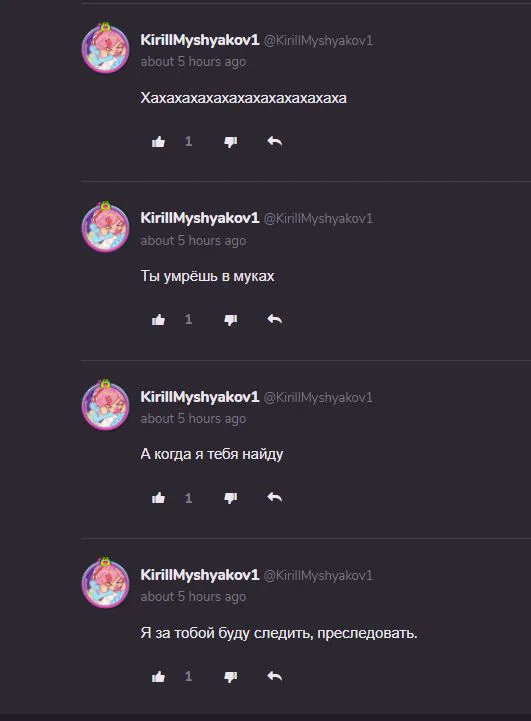Dislike the "Я за тобой буду следить" comment
This screenshot has width=531, height=721.
230,677
